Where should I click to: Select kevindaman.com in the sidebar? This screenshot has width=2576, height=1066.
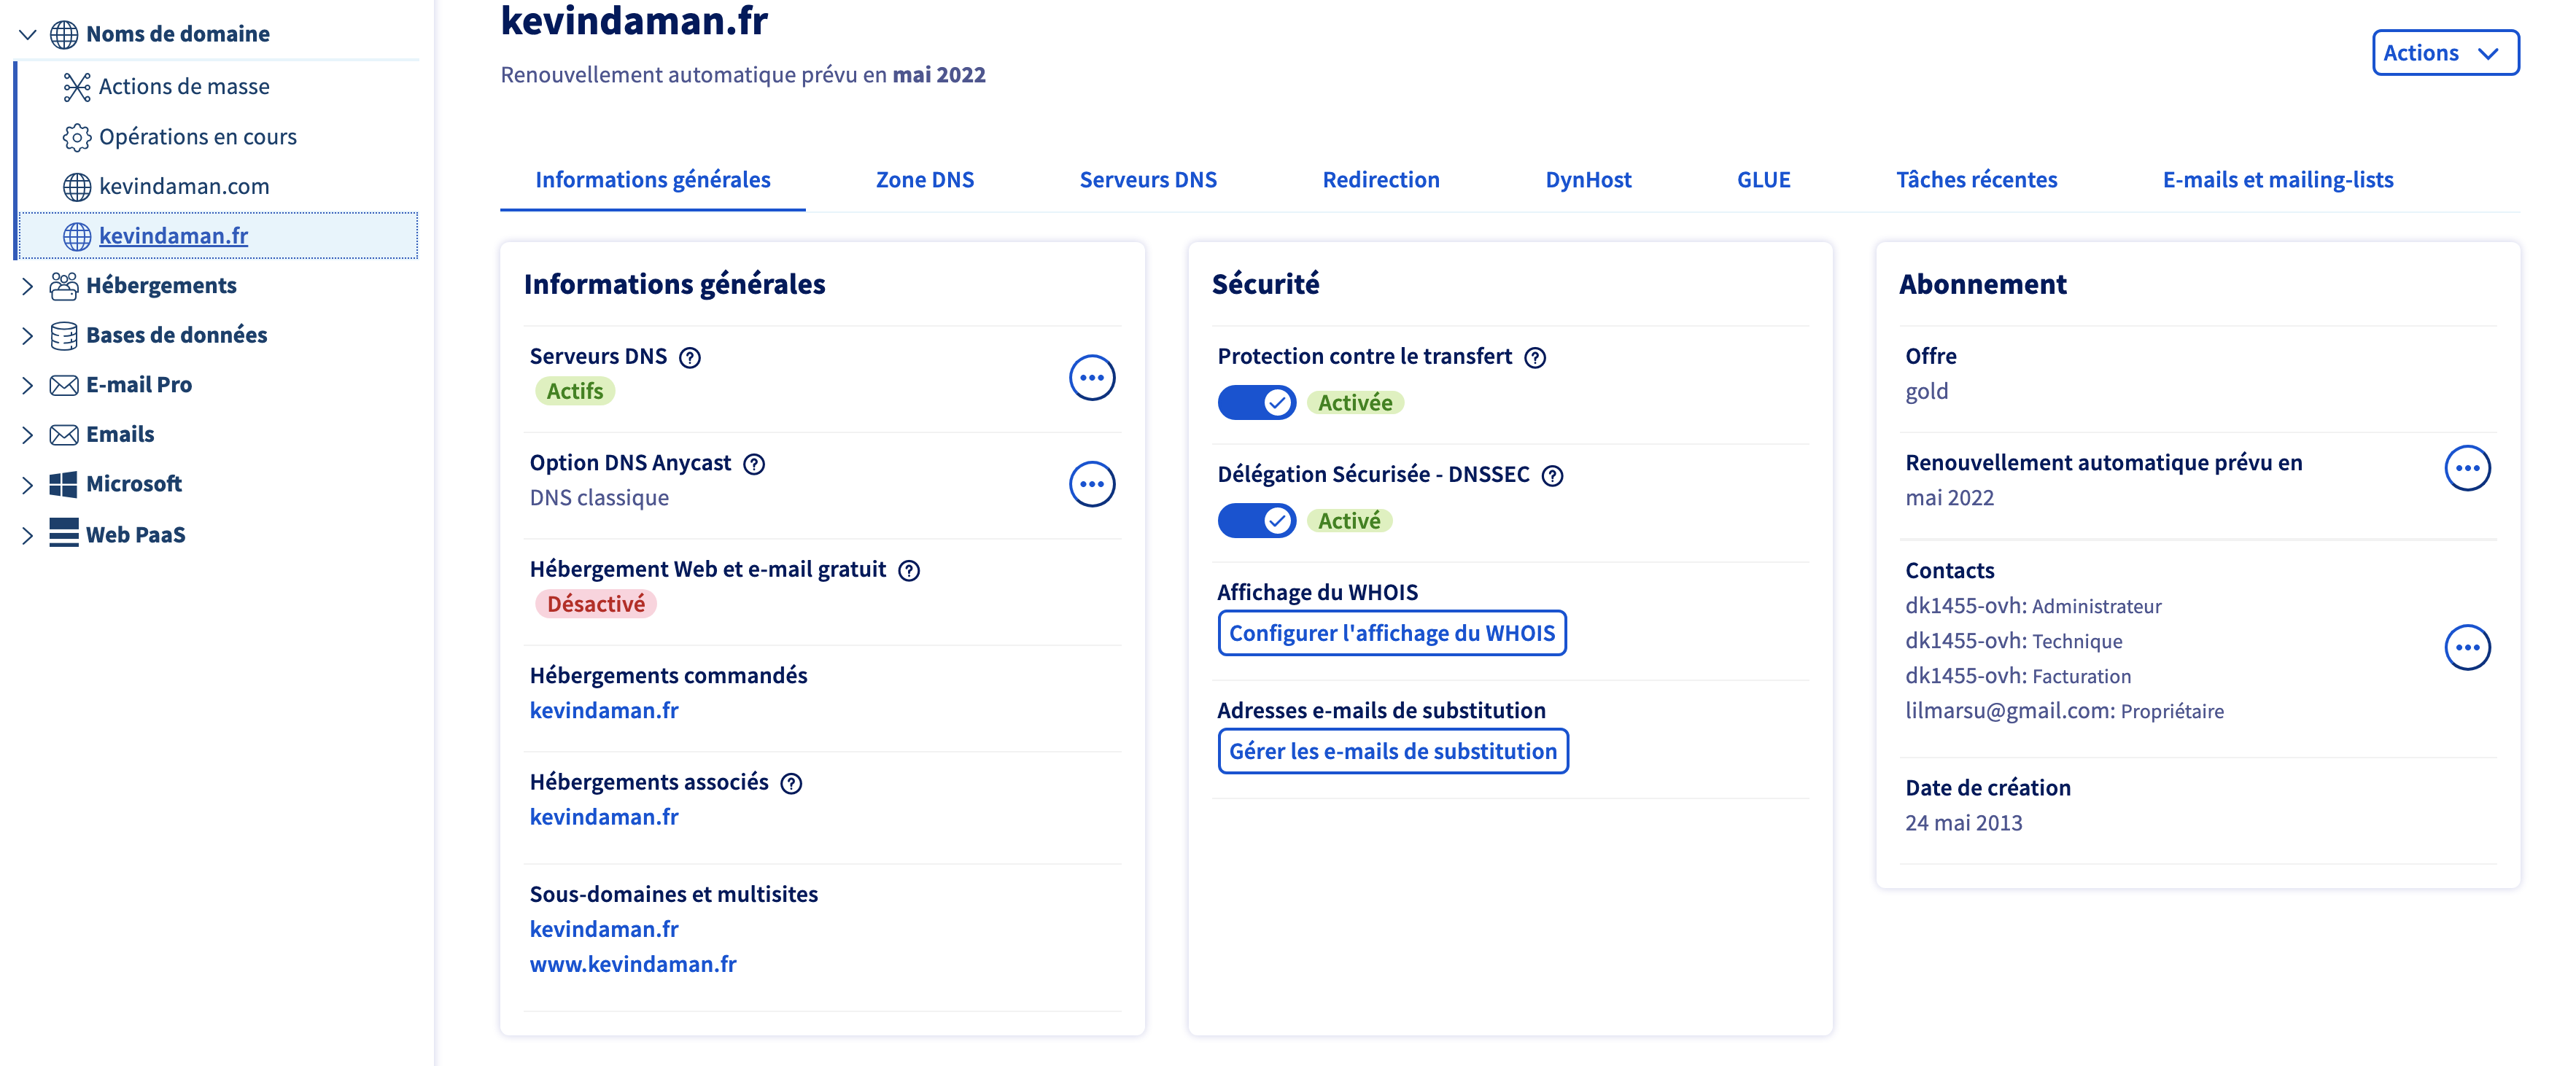click(x=184, y=186)
